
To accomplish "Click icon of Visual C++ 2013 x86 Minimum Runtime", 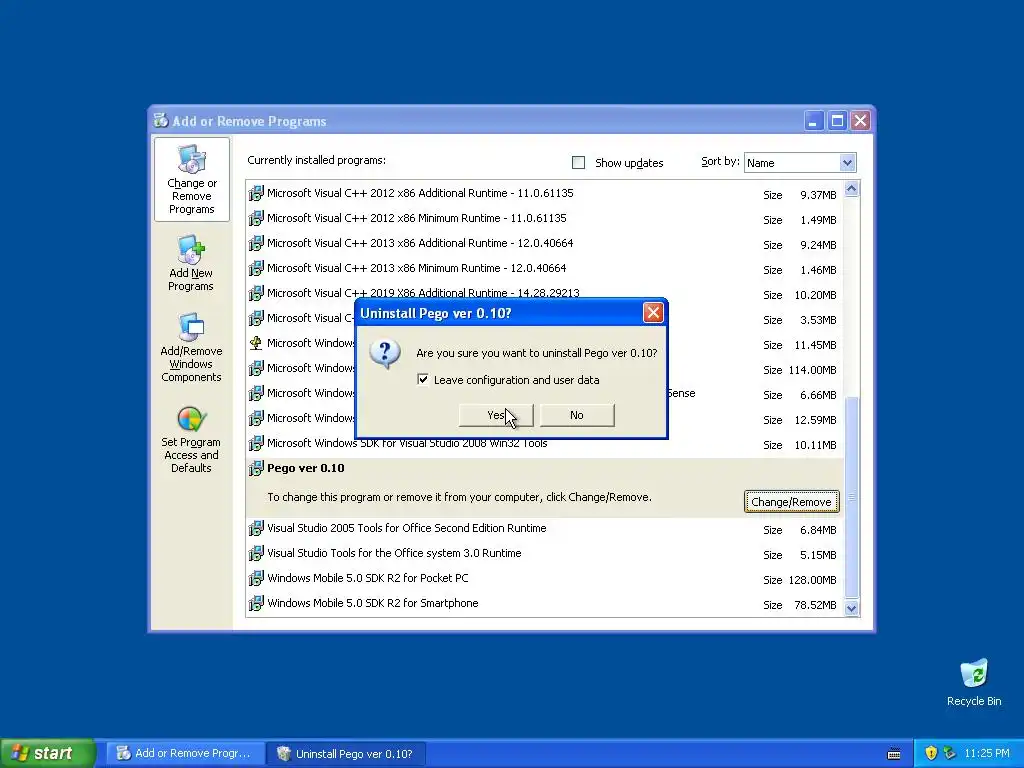I will [x=256, y=268].
